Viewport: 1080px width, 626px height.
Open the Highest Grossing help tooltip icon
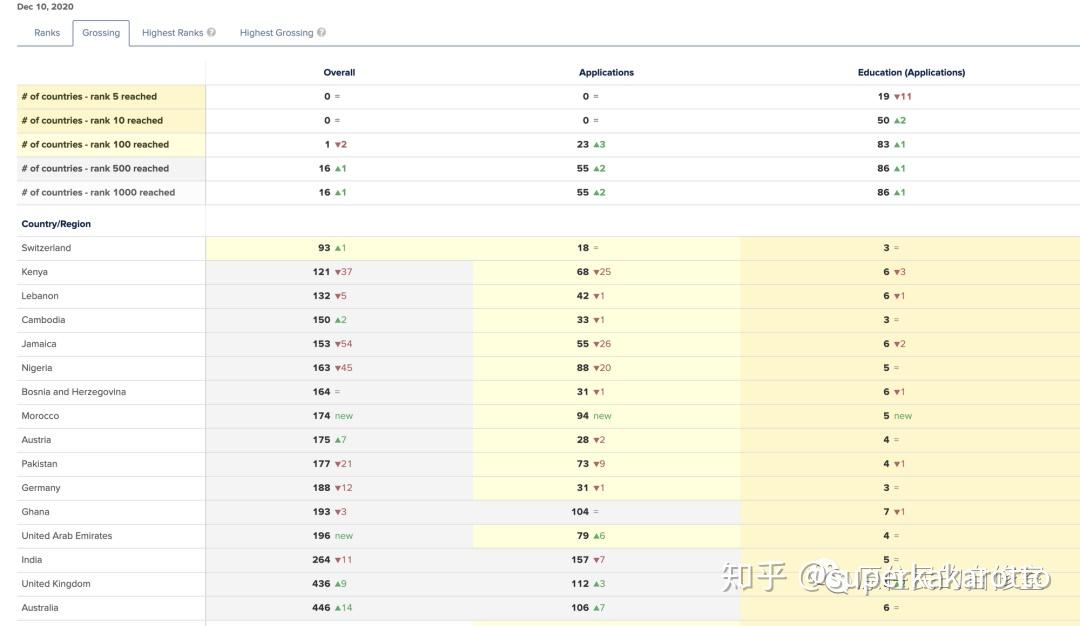click(x=321, y=32)
